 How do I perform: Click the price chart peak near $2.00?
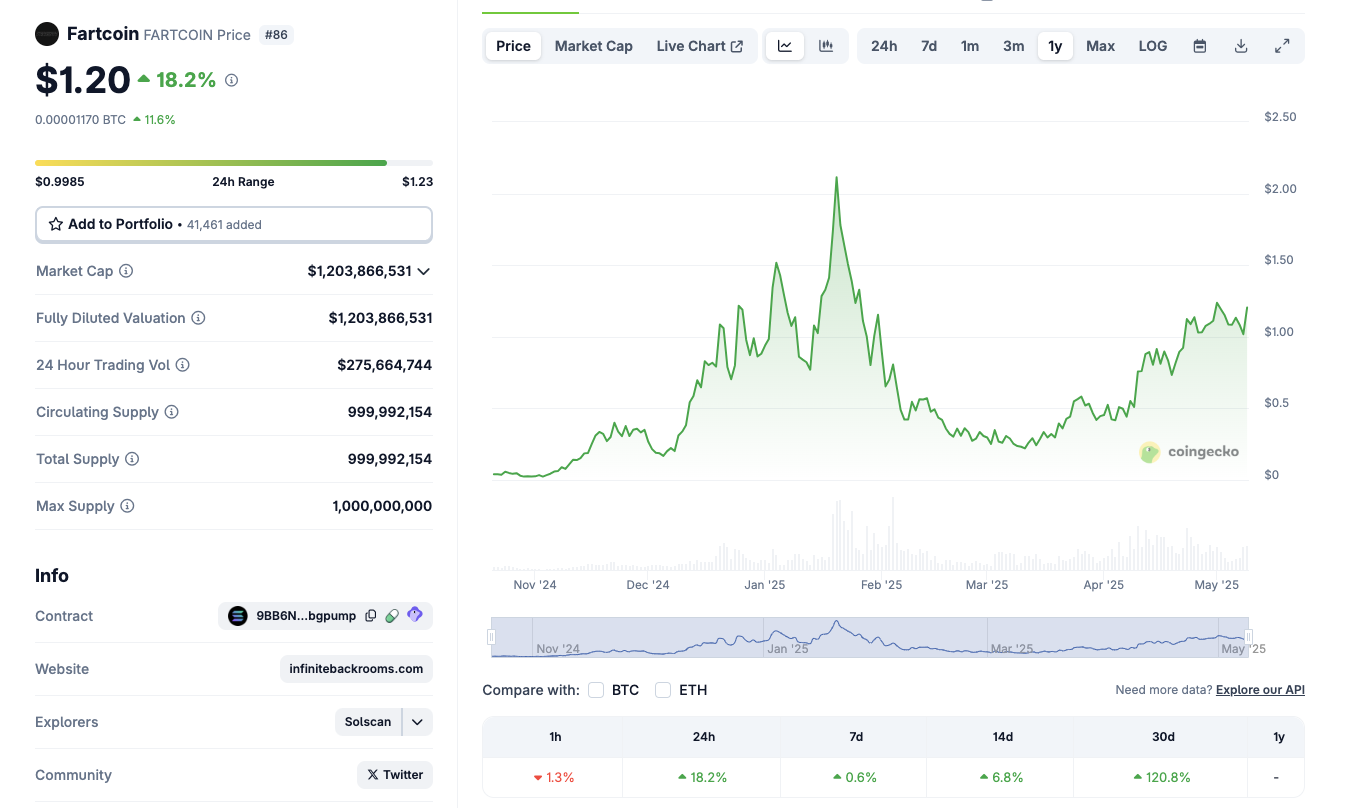[836, 178]
